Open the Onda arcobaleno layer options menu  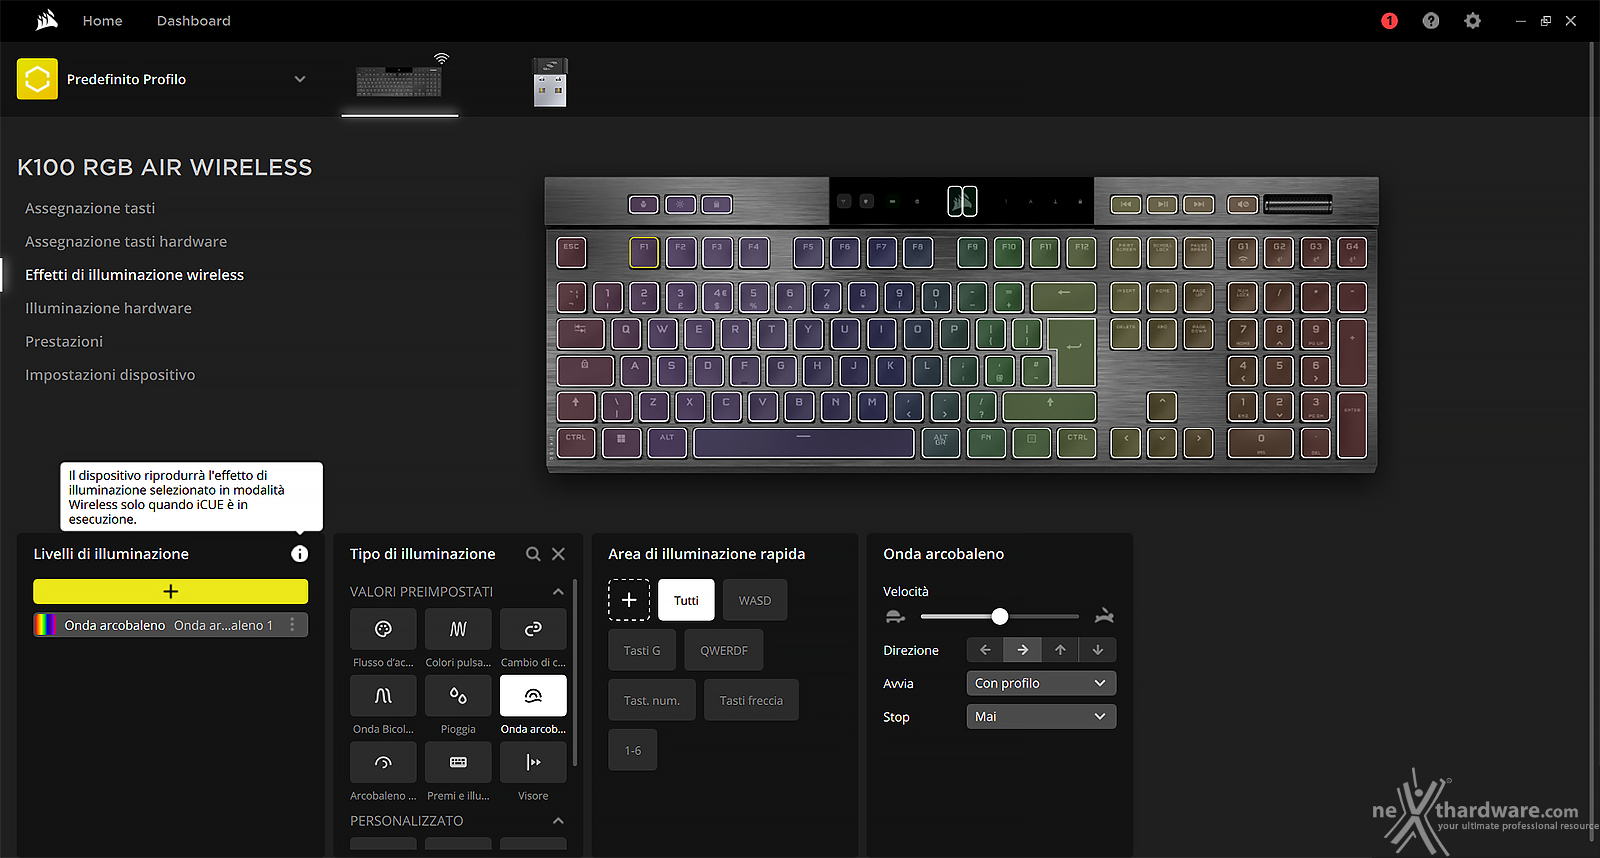(x=292, y=625)
